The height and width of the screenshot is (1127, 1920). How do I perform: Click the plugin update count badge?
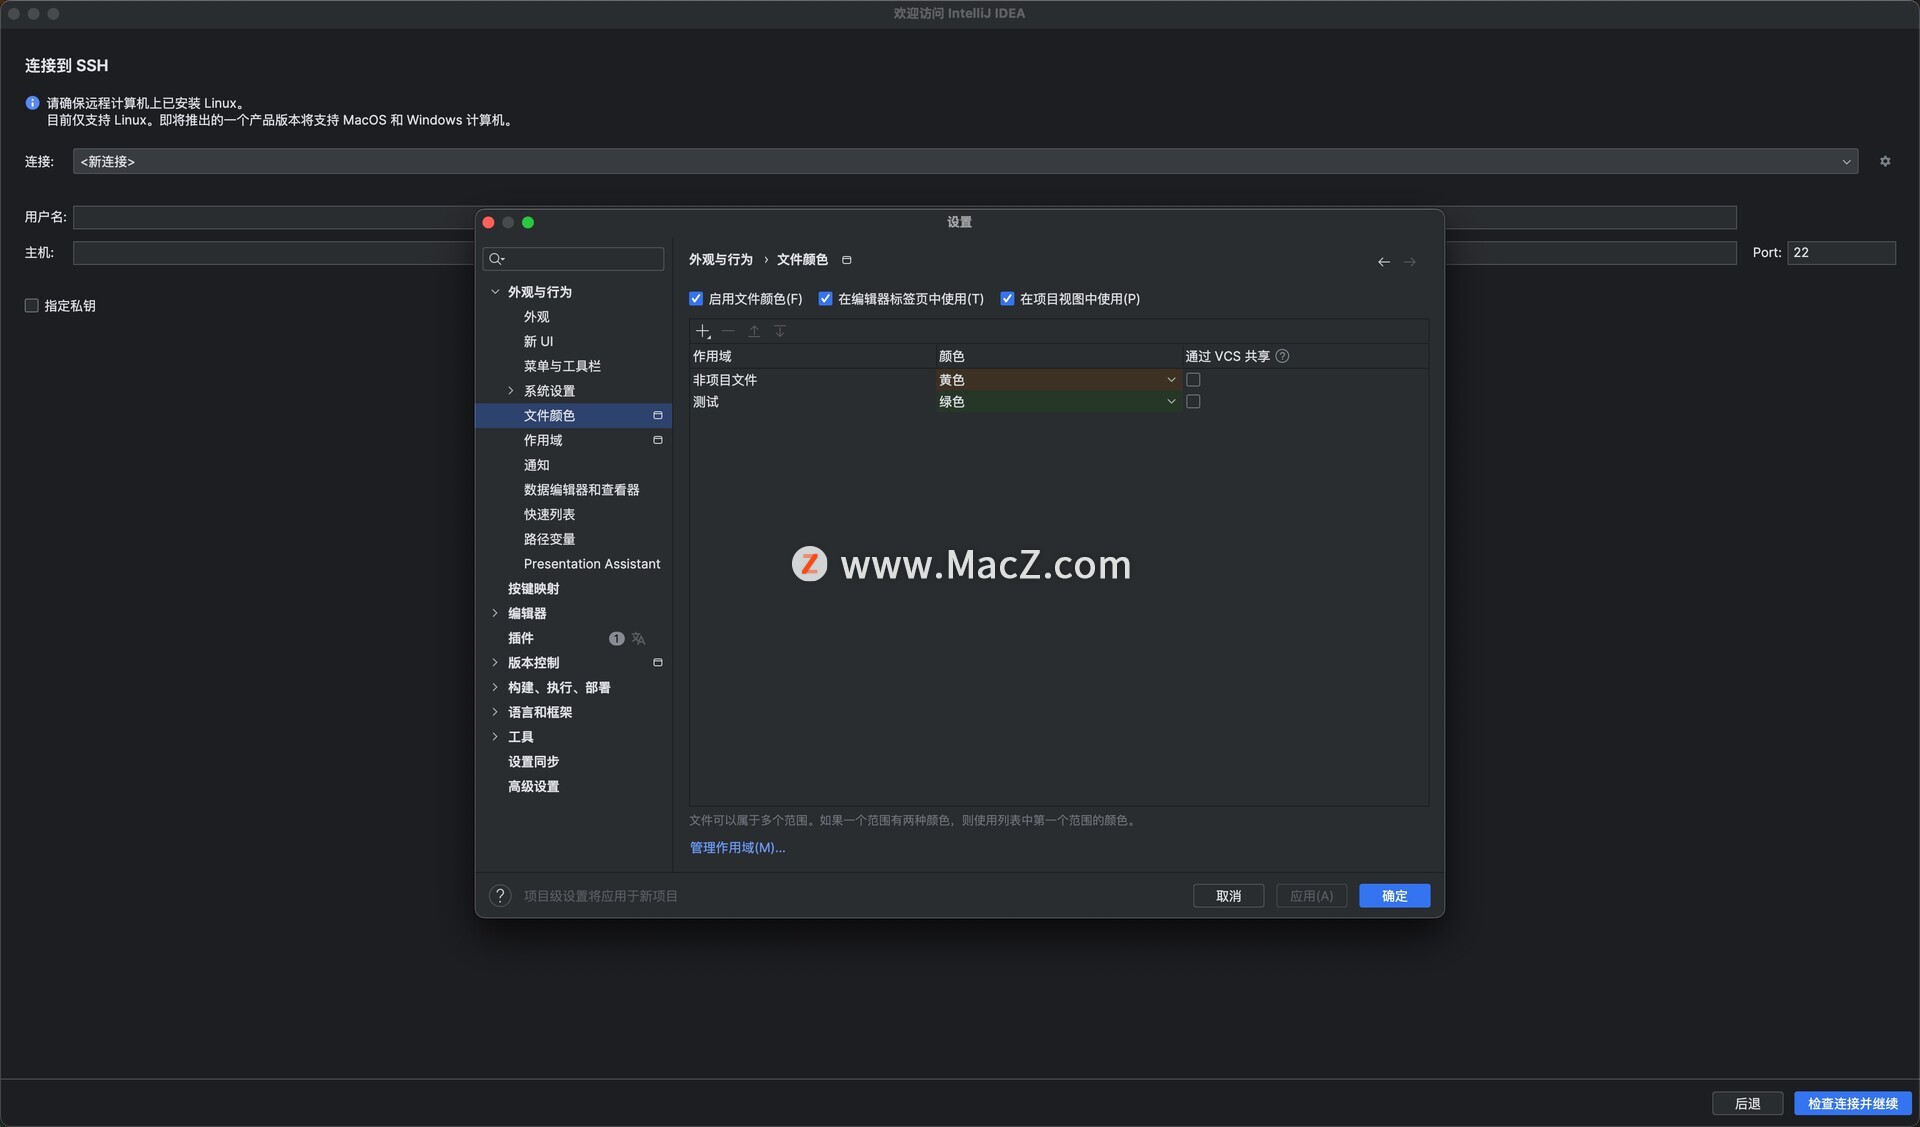point(617,639)
